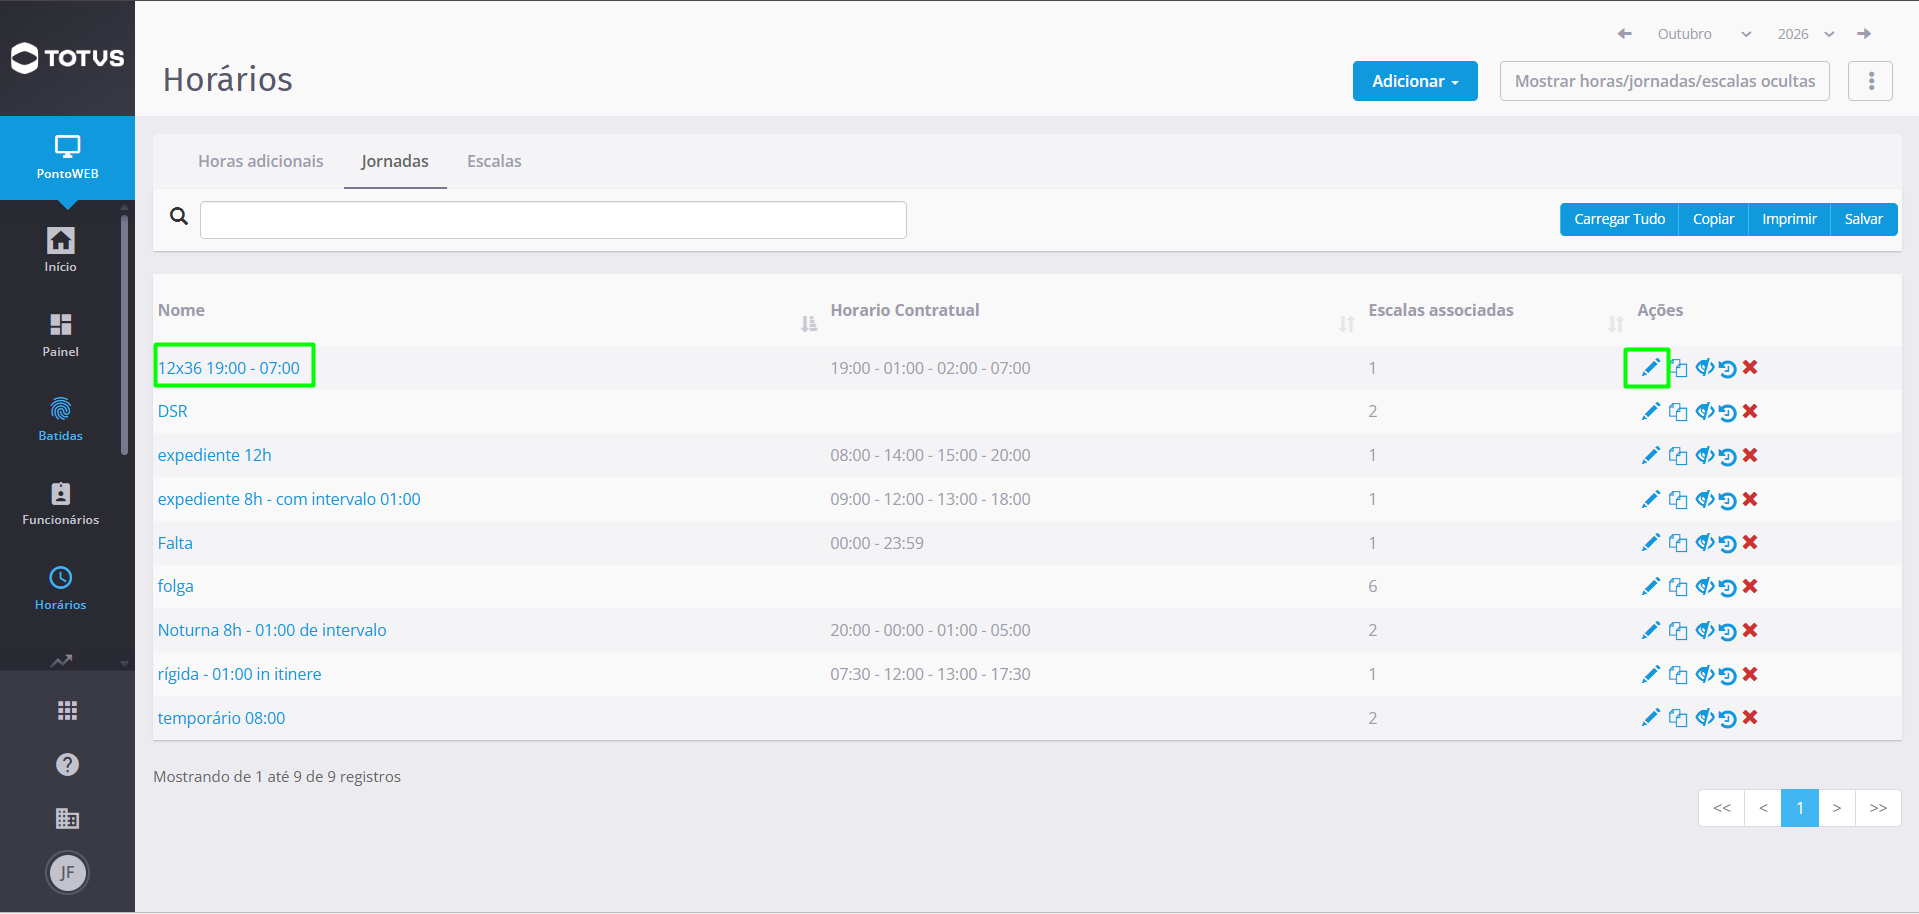This screenshot has height=914, width=1919.
Task: Open the three-dot options menu
Action: click(1871, 81)
